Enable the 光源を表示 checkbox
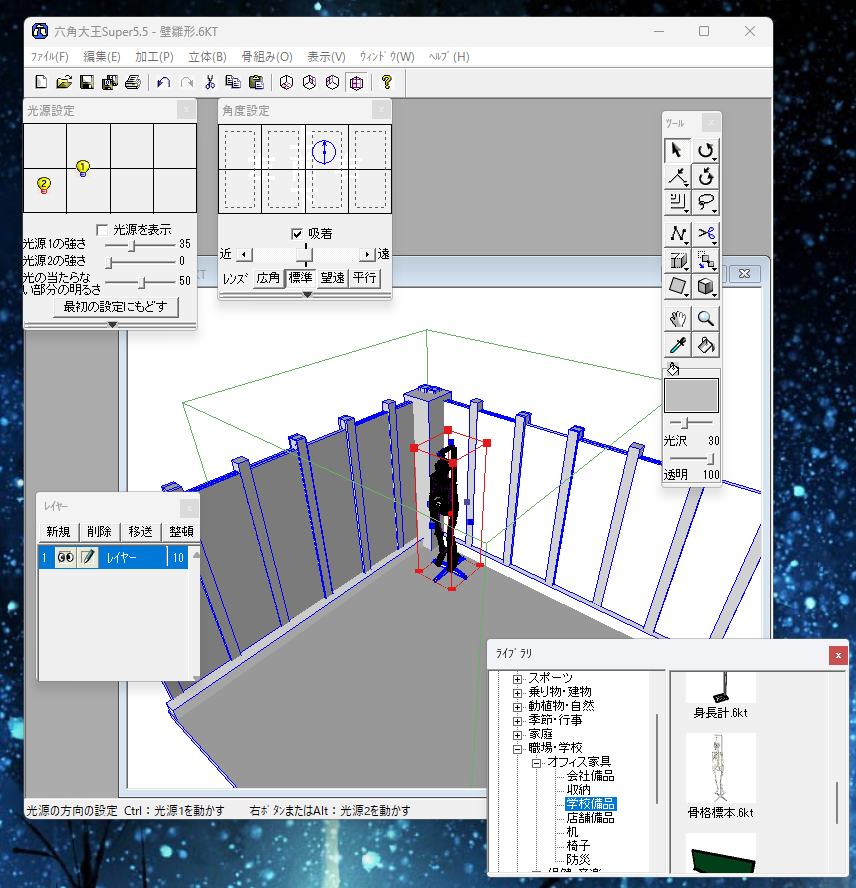 coord(102,229)
